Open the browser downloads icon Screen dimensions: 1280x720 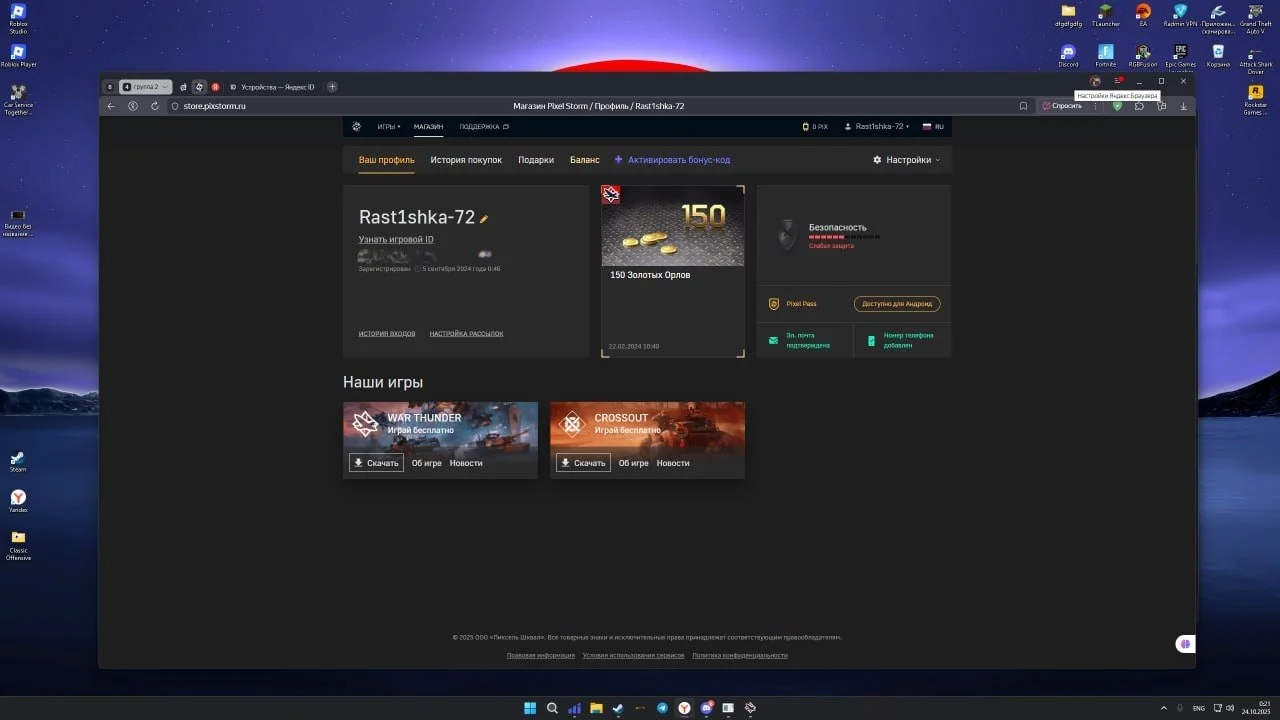point(1184,106)
